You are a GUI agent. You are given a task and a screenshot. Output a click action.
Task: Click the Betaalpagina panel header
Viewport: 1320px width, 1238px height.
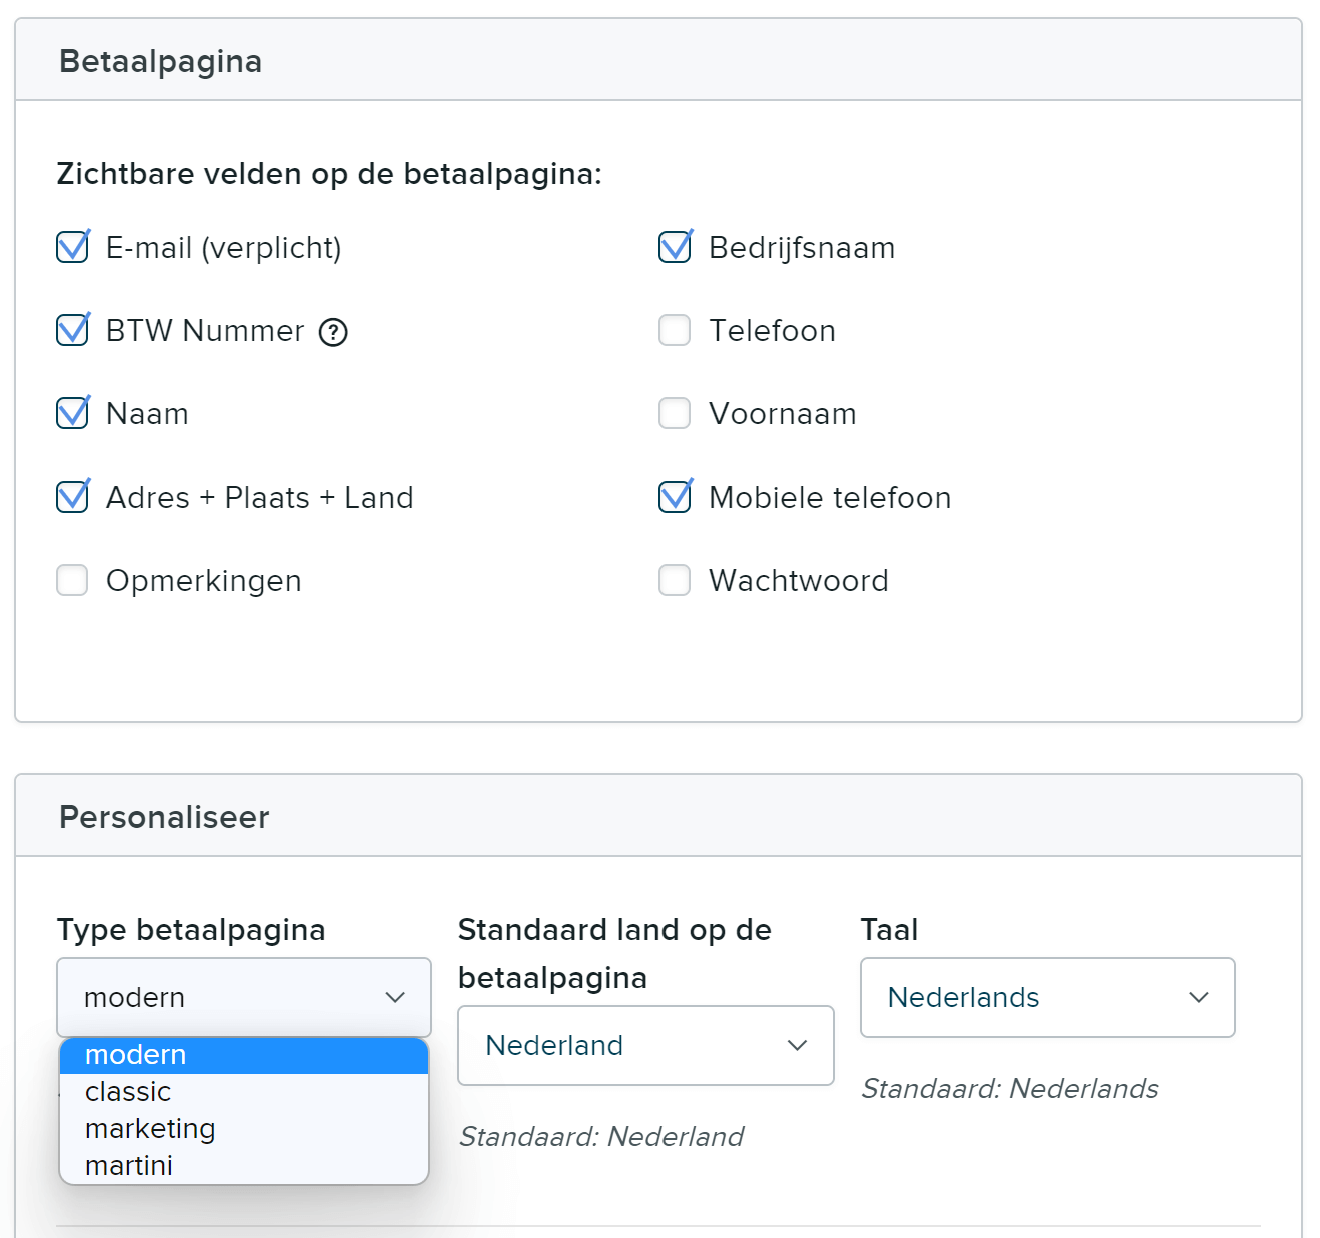pyautogui.click(x=160, y=61)
